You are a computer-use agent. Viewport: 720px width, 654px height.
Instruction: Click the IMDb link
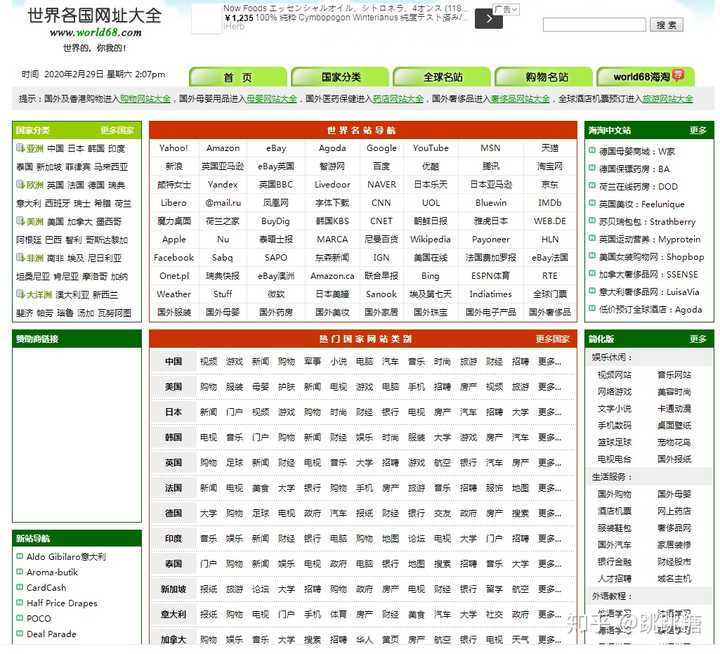pyautogui.click(x=550, y=203)
